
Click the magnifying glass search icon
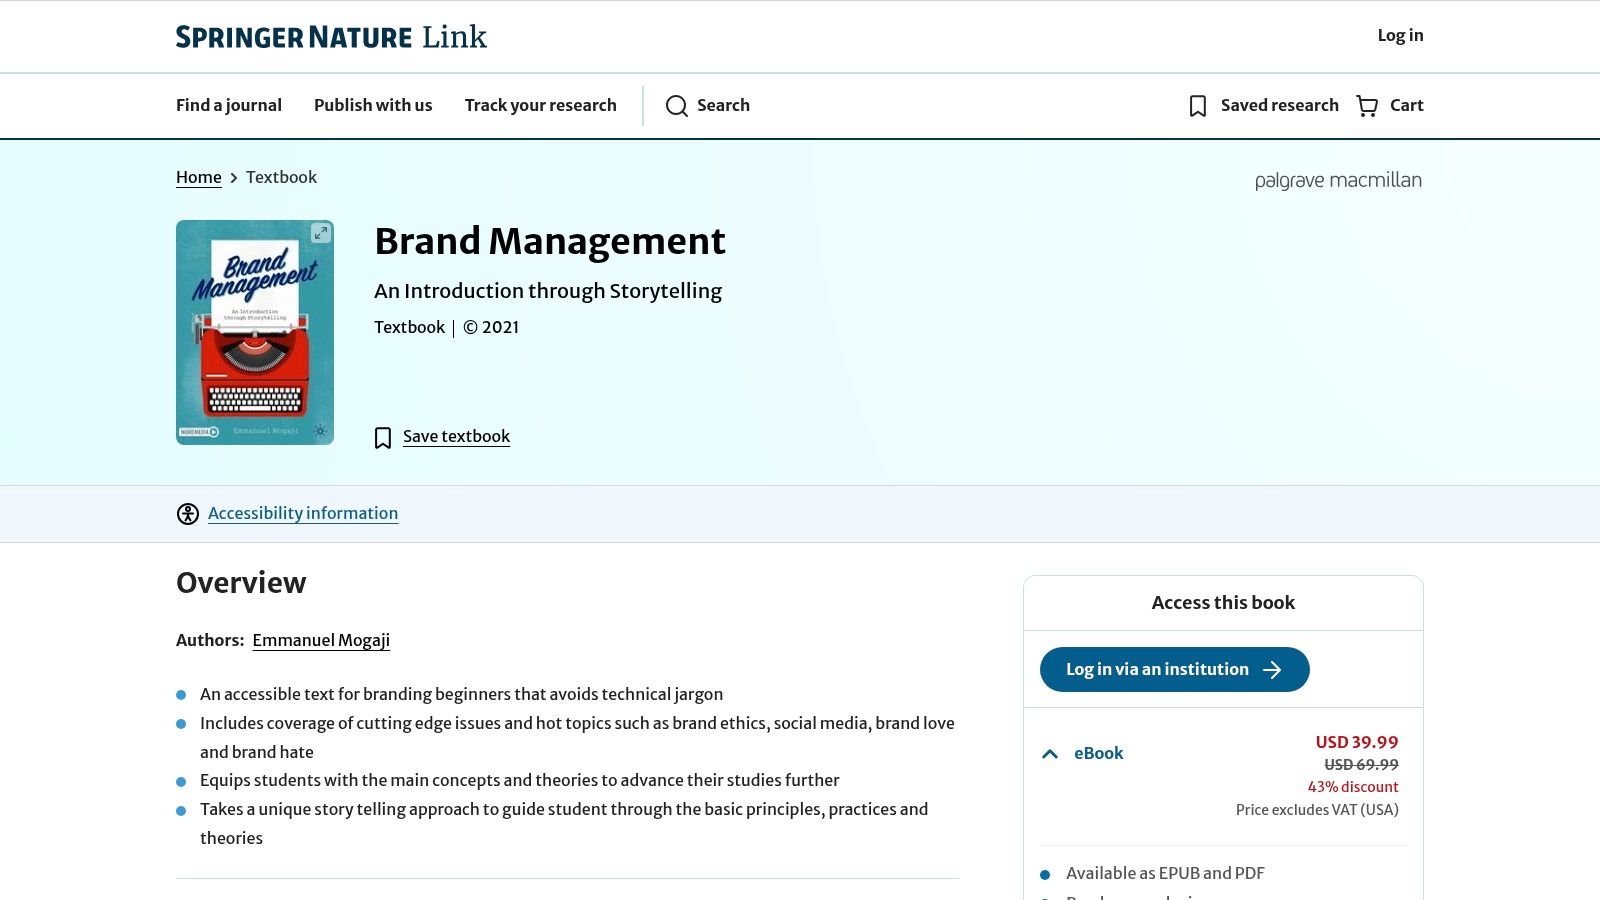coord(677,106)
